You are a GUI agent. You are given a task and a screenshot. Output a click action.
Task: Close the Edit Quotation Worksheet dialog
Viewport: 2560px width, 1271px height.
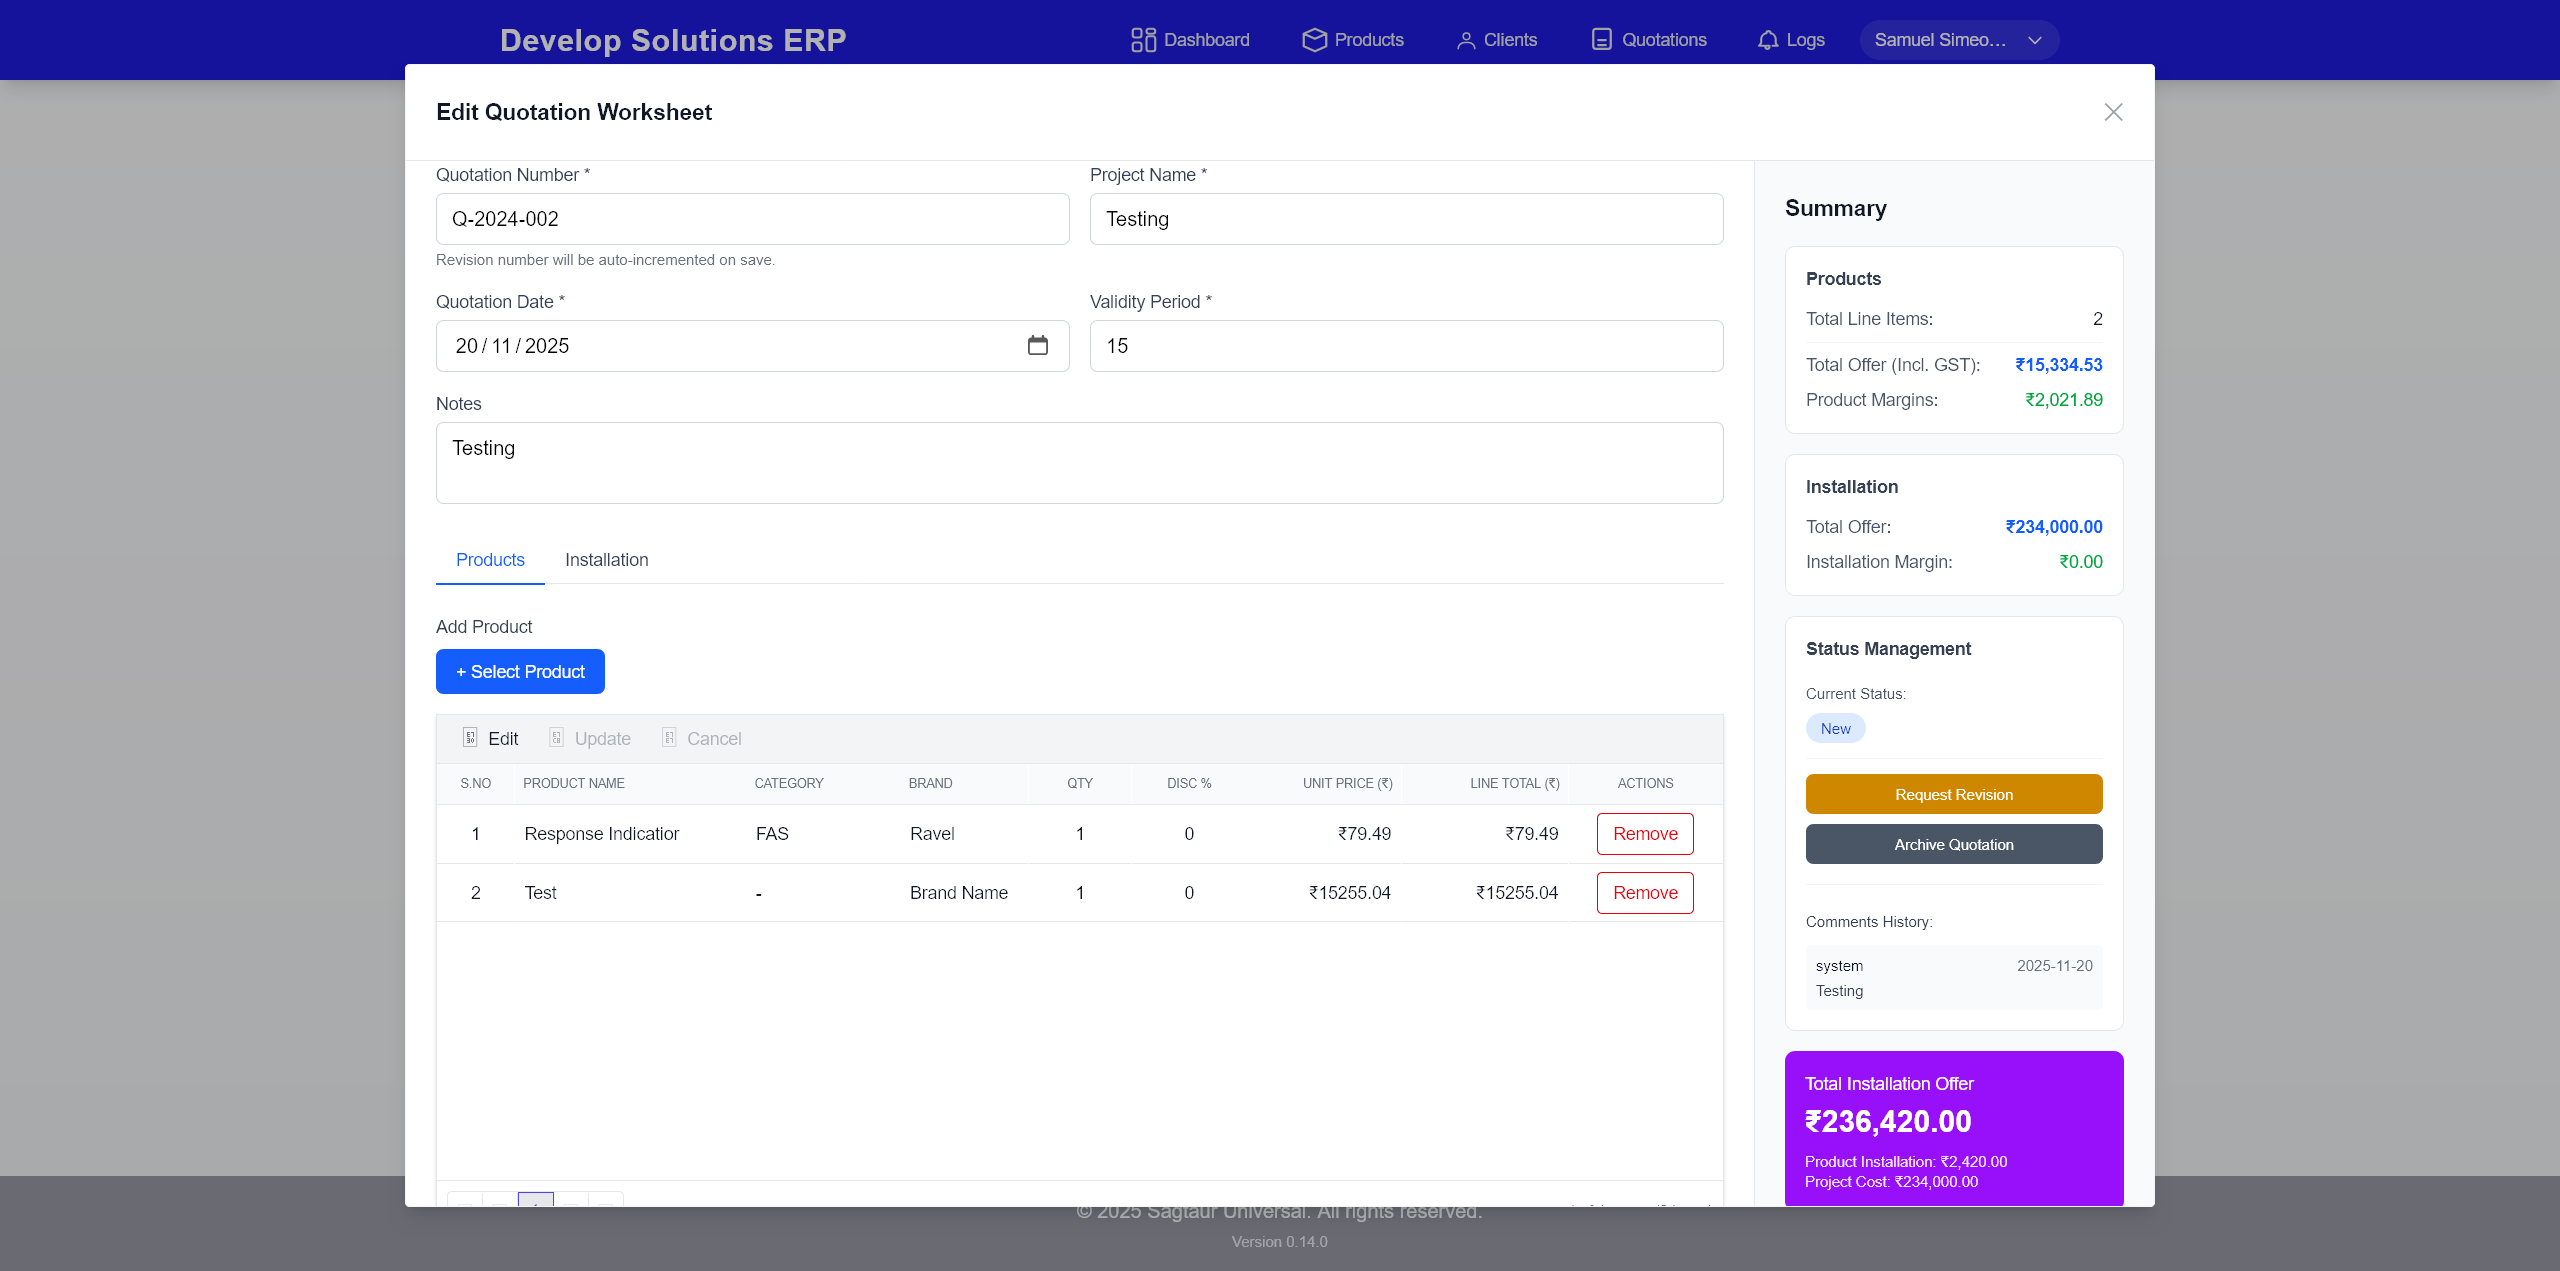2112,112
